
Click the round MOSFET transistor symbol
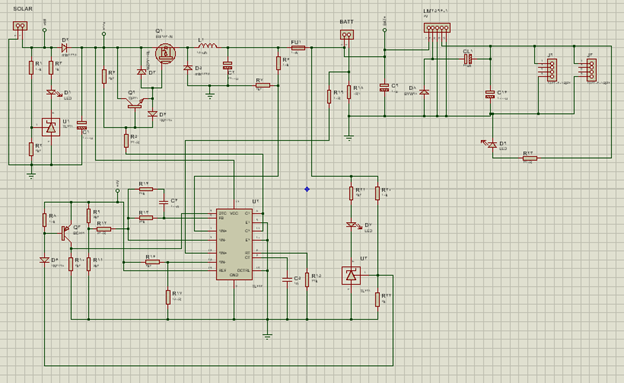tap(166, 53)
